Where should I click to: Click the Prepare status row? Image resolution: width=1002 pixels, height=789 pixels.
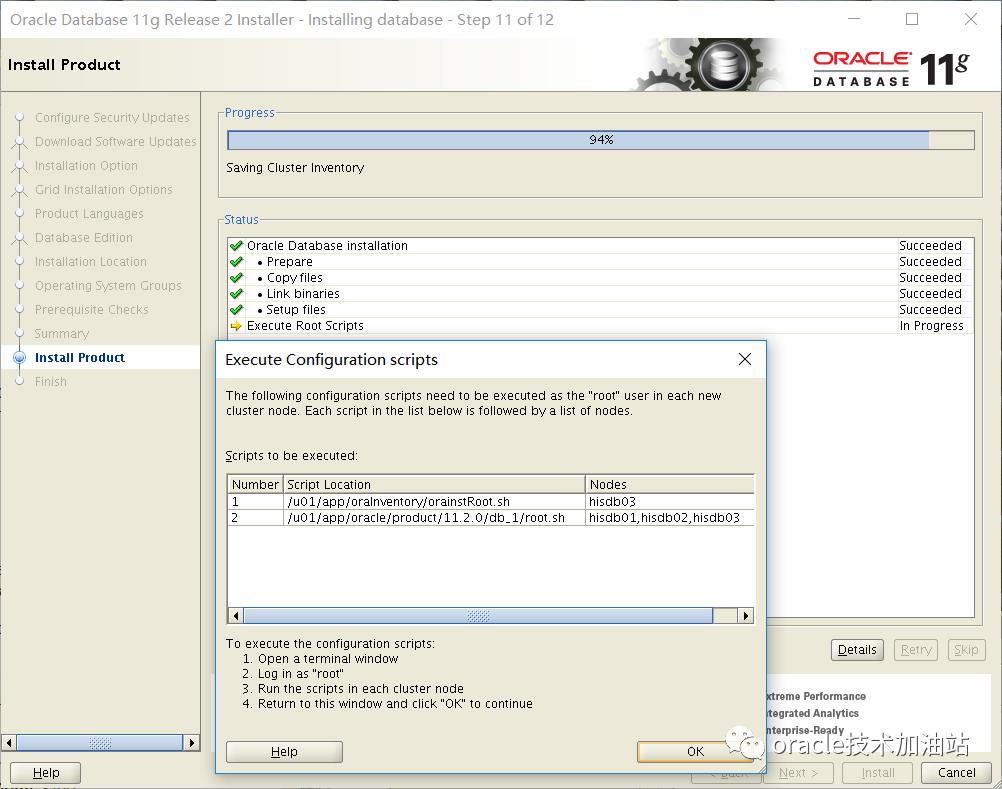coord(600,261)
